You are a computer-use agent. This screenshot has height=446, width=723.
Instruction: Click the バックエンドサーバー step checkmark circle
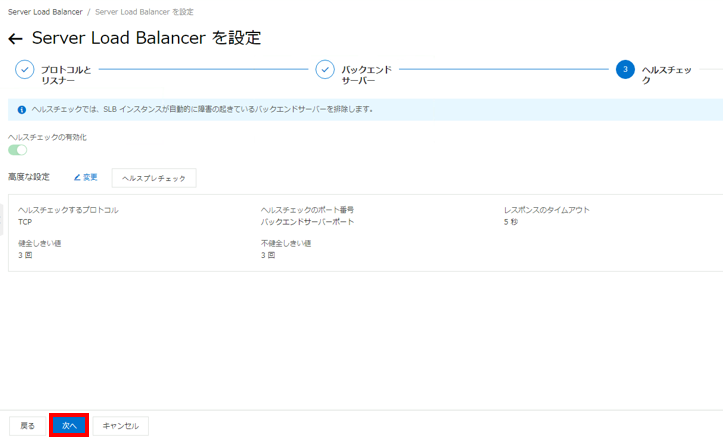coord(325,70)
